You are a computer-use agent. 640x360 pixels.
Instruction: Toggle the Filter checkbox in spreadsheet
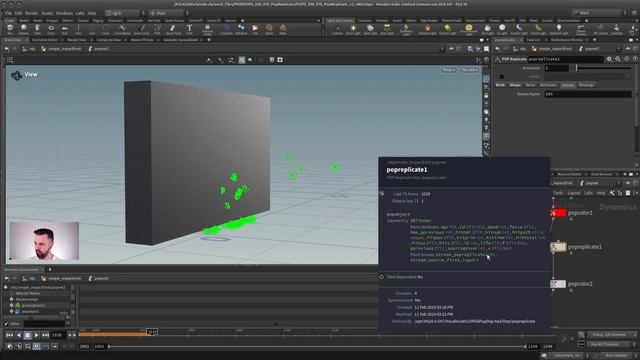pos(6,324)
